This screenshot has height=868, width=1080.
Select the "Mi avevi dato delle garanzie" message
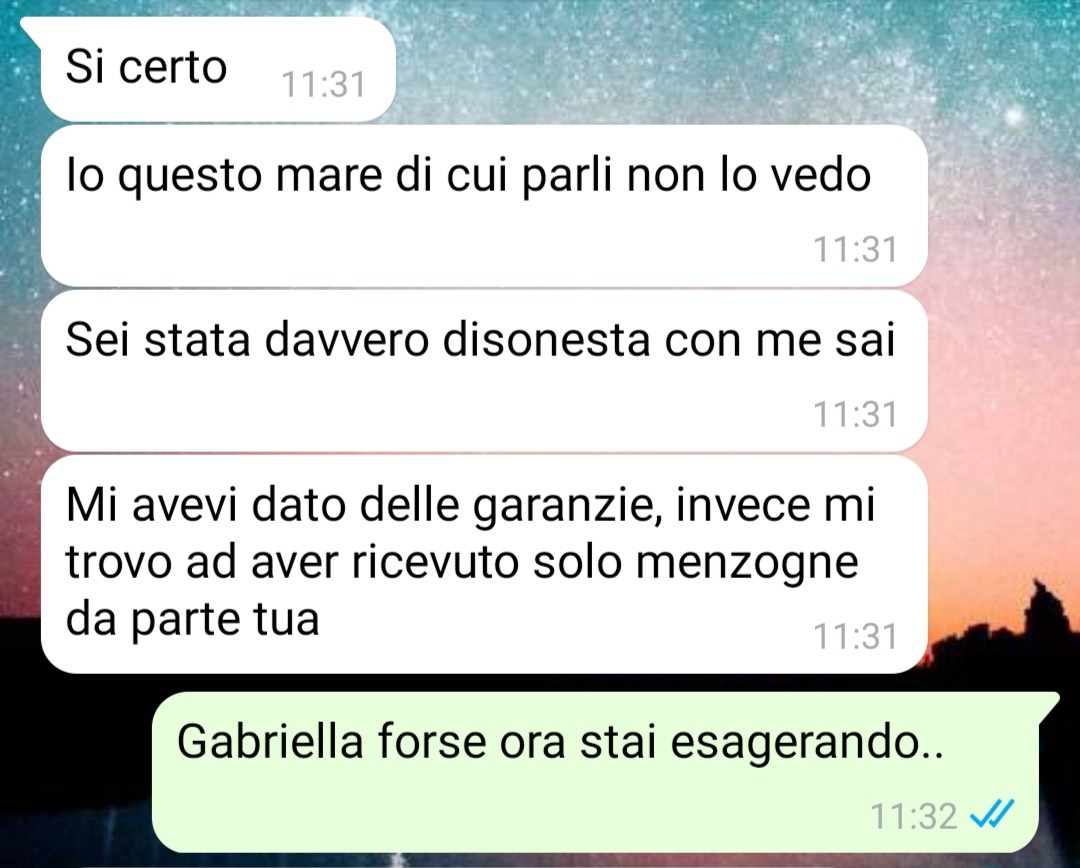[x=484, y=564]
